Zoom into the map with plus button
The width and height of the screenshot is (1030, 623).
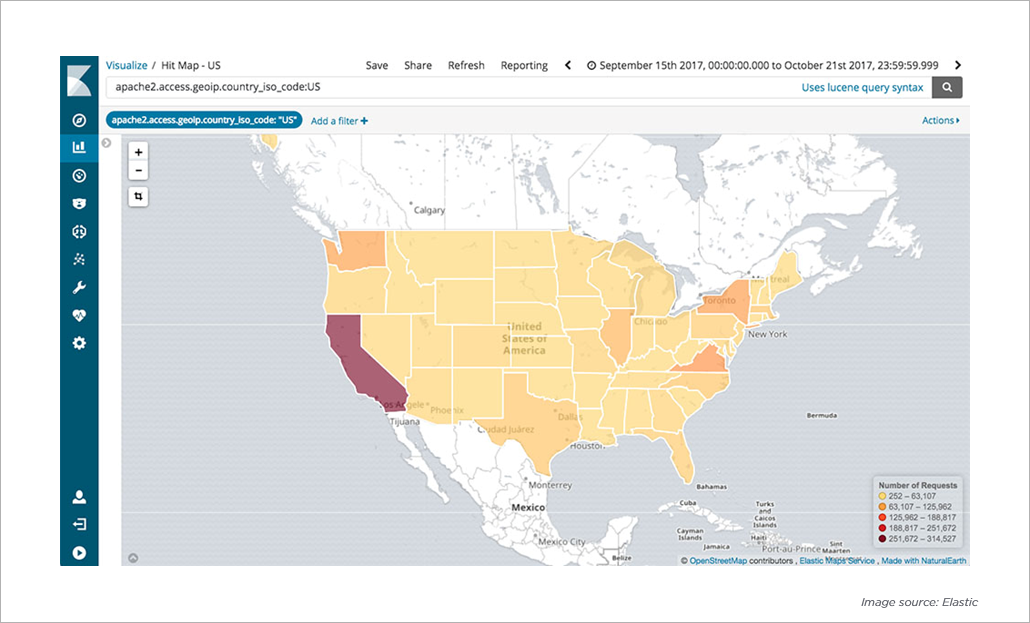pyautogui.click(x=137, y=152)
